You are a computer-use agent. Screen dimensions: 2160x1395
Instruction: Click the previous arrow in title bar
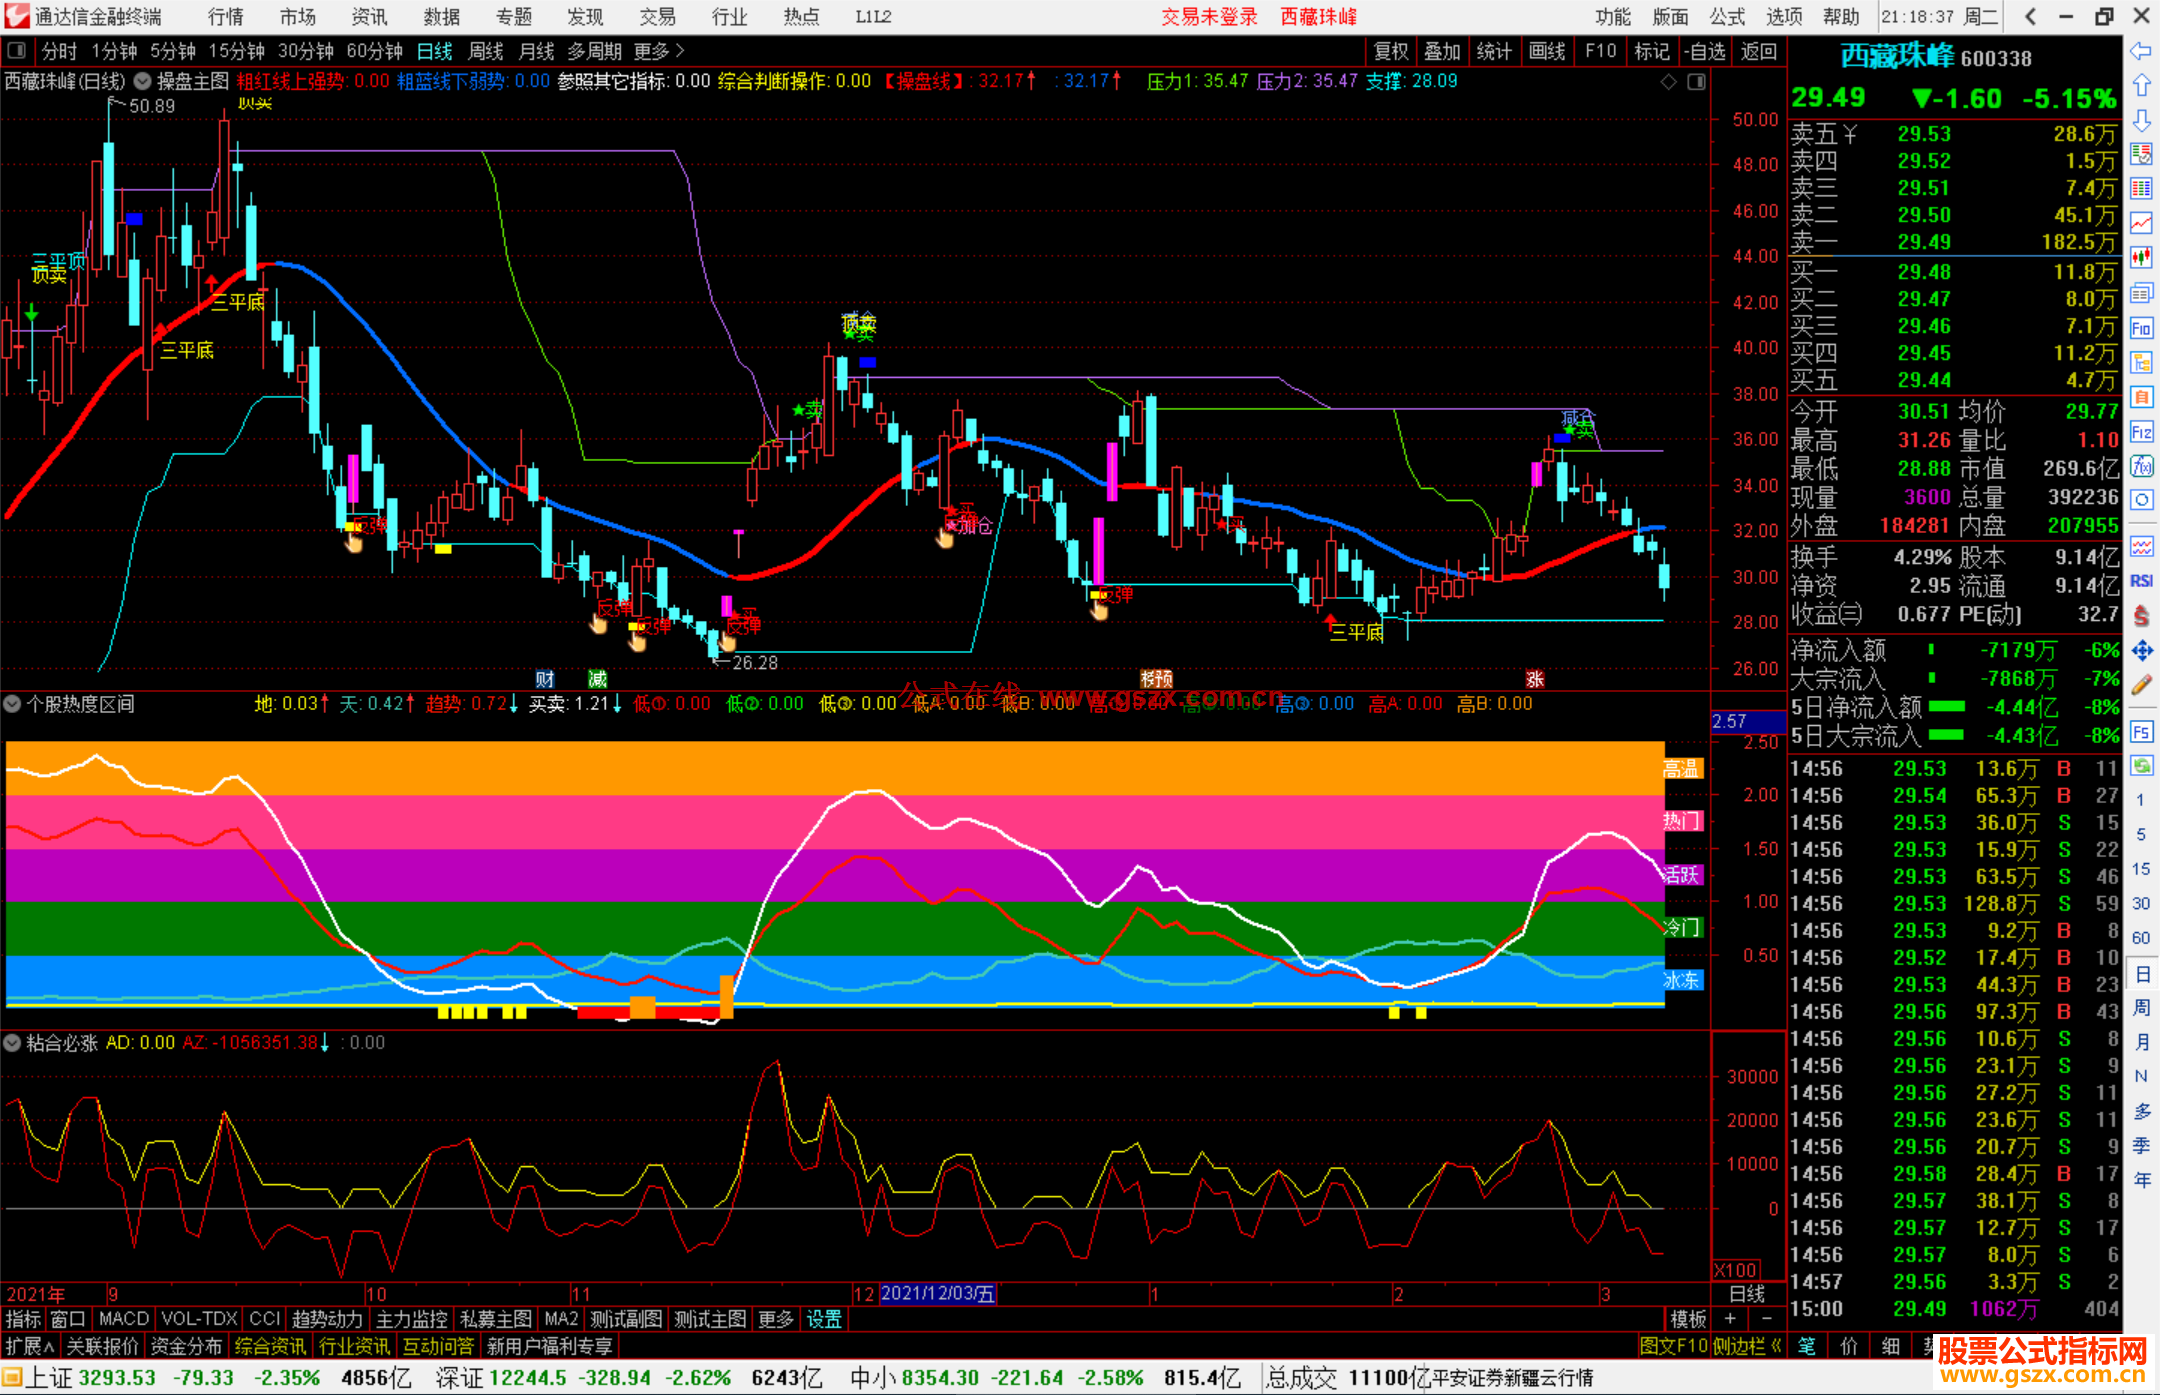click(x=2030, y=16)
